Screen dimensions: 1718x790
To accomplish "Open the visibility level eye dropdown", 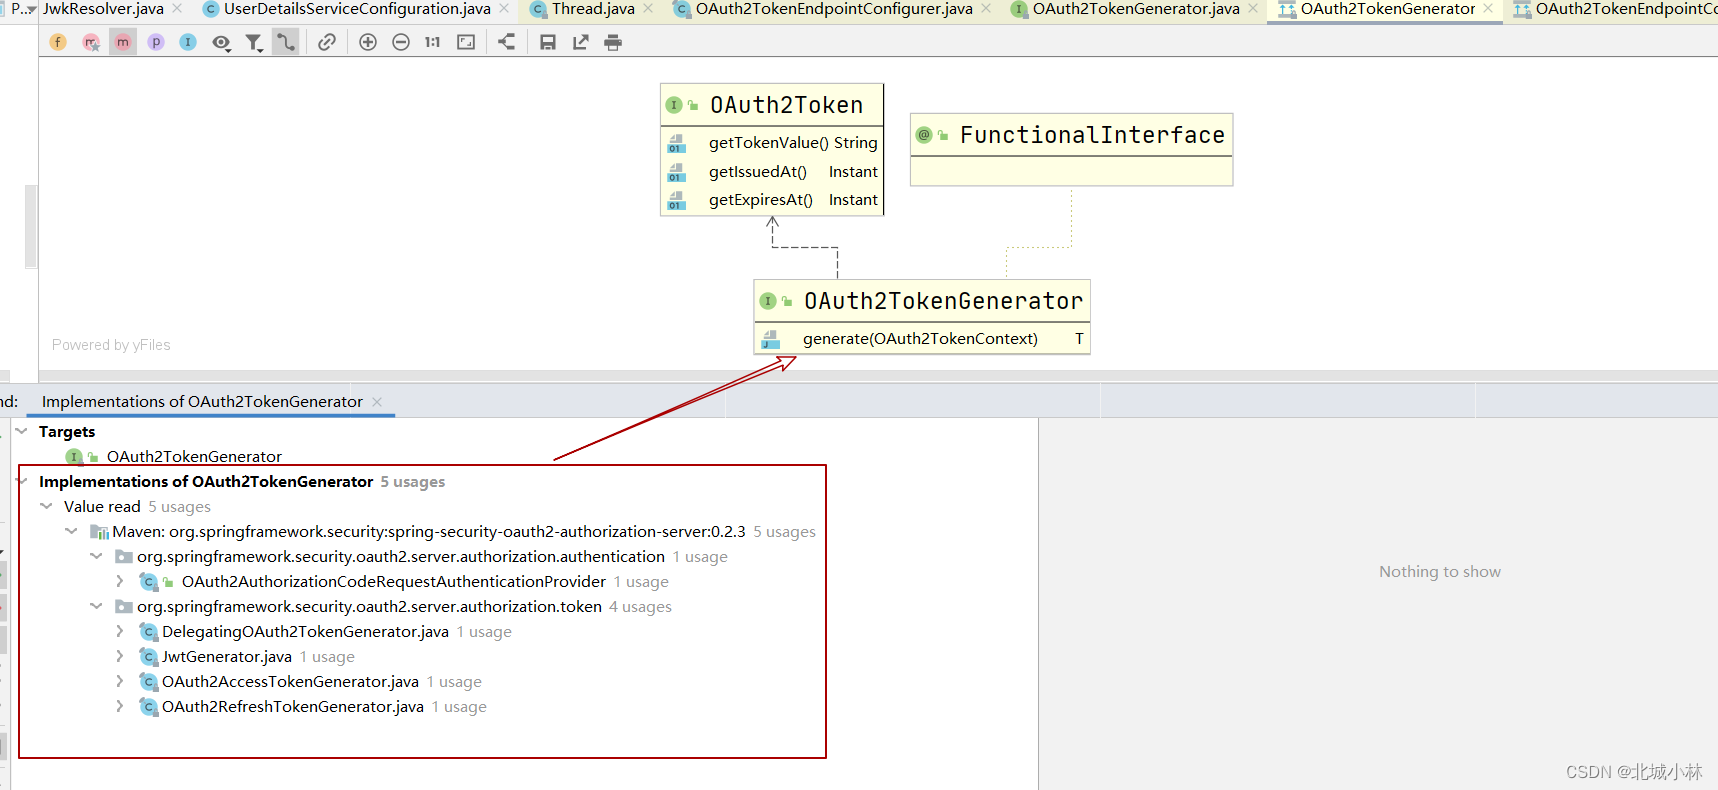I will tap(221, 42).
